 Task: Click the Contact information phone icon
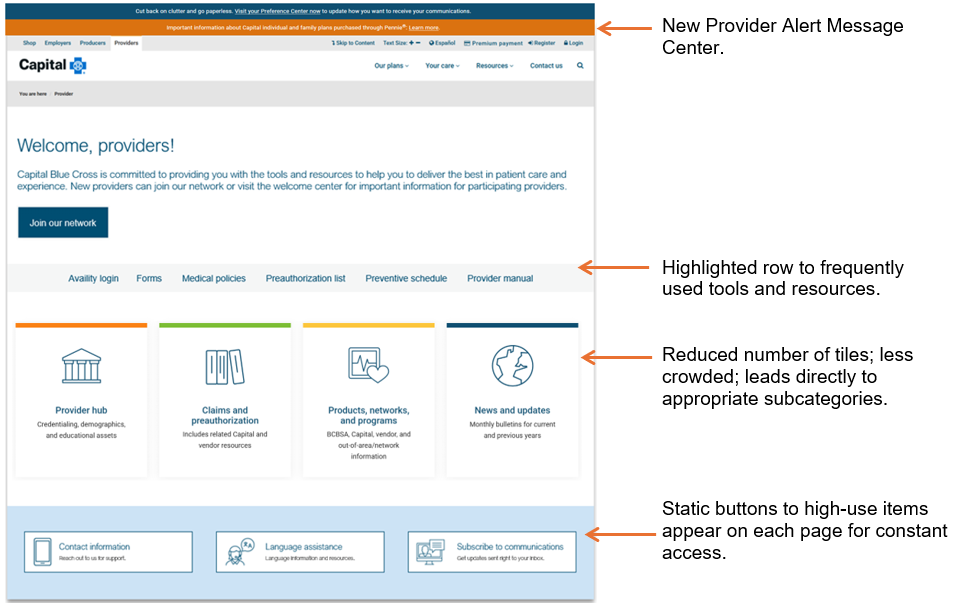(41, 550)
